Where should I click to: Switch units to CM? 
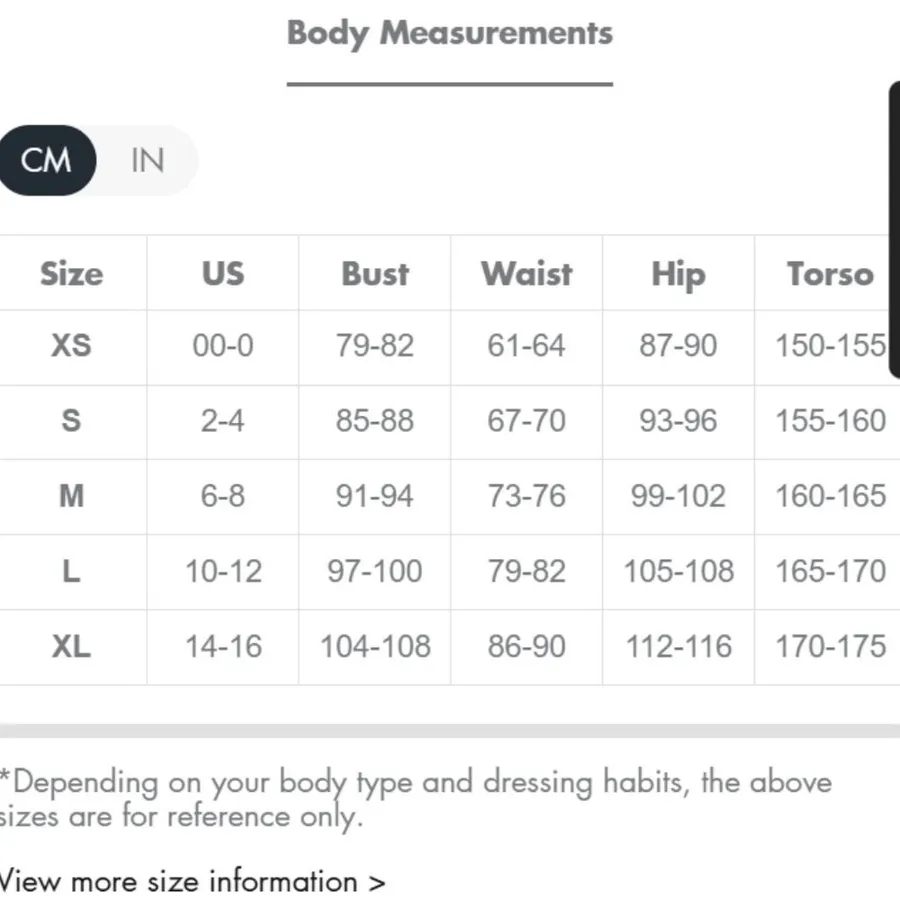click(46, 160)
